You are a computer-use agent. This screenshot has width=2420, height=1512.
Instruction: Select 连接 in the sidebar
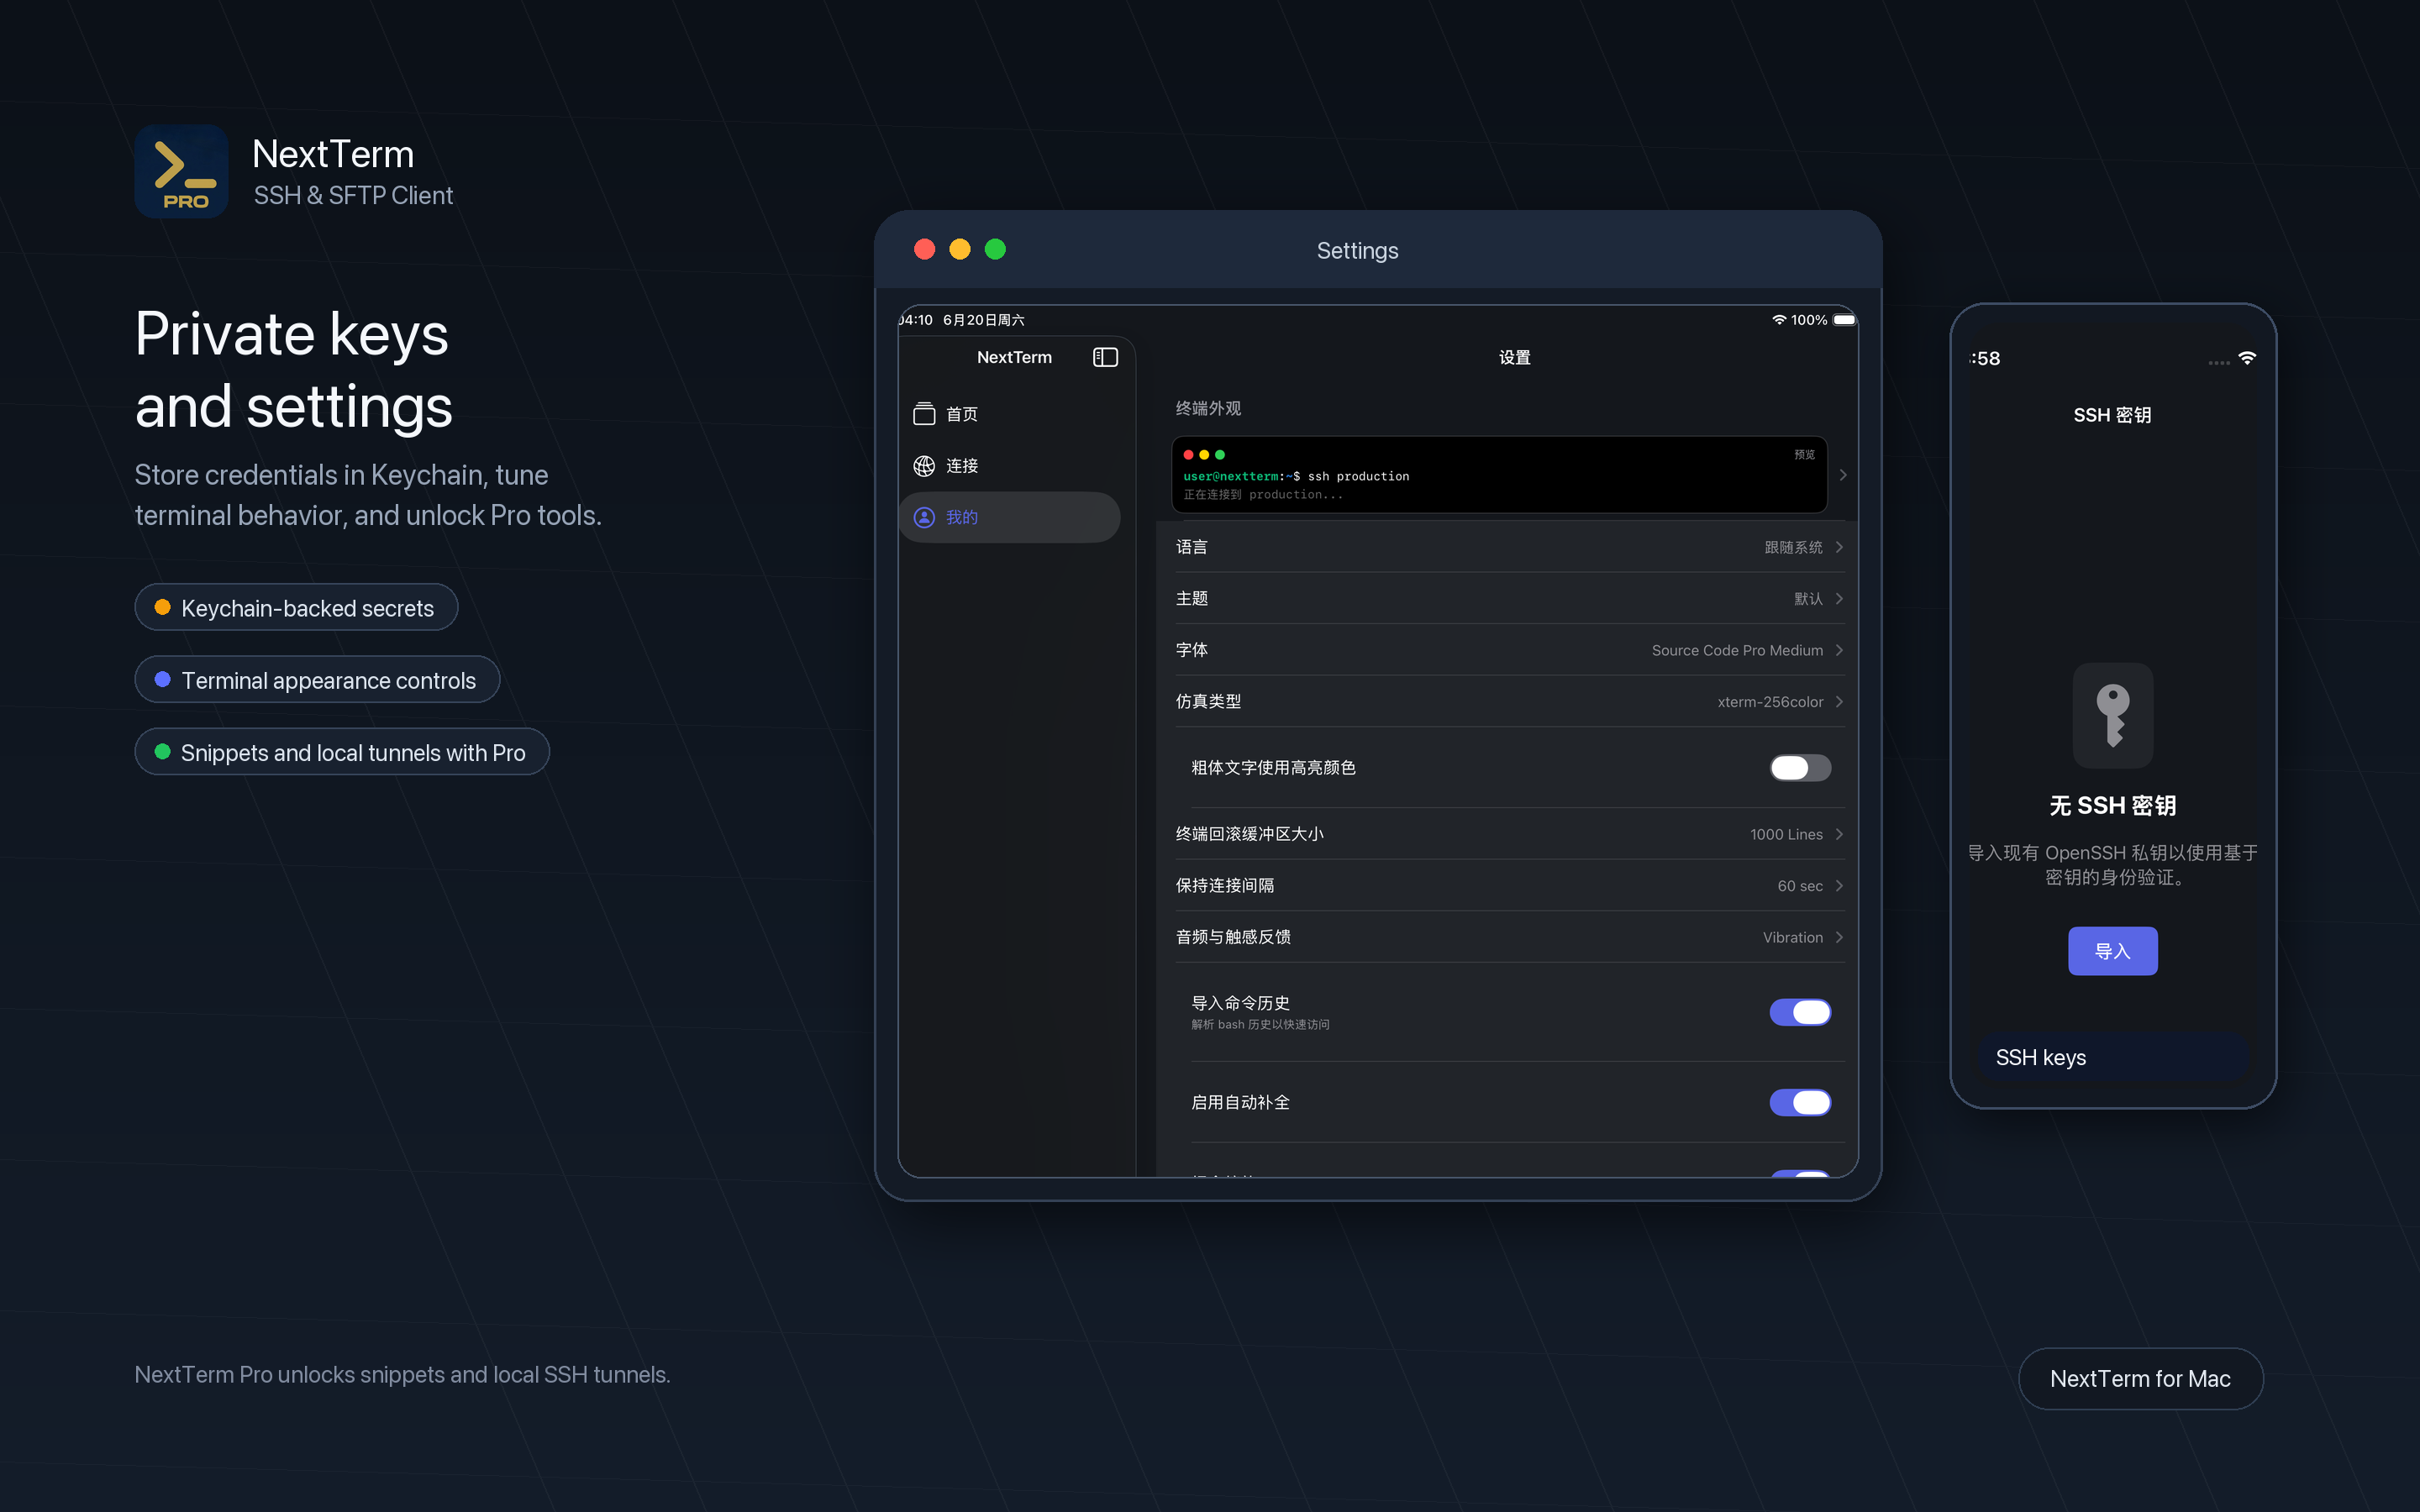click(1009, 466)
